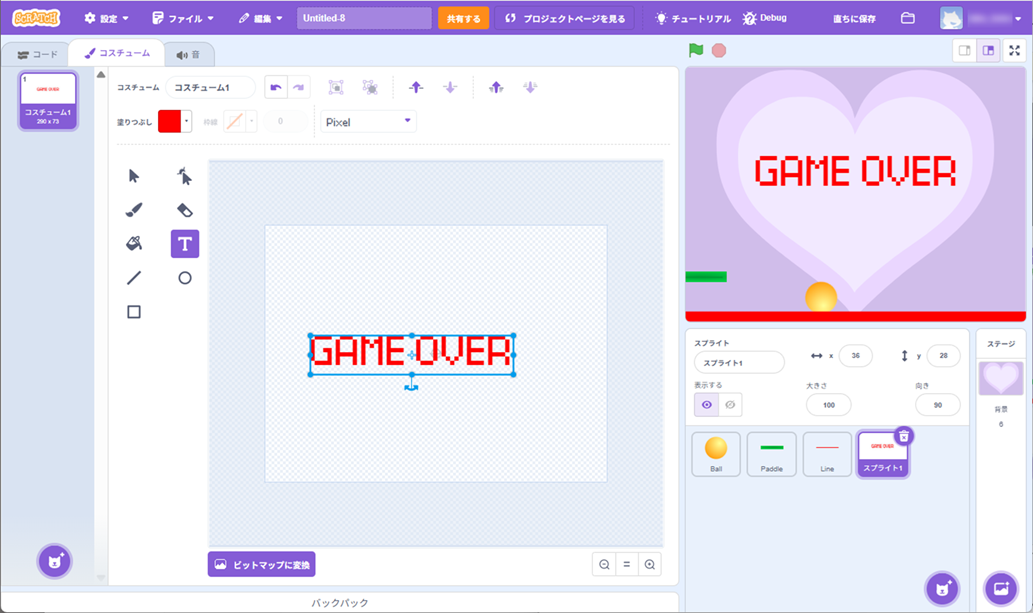Hide sprite using the crossed-eye icon
This screenshot has height=613, width=1033.
730,405
